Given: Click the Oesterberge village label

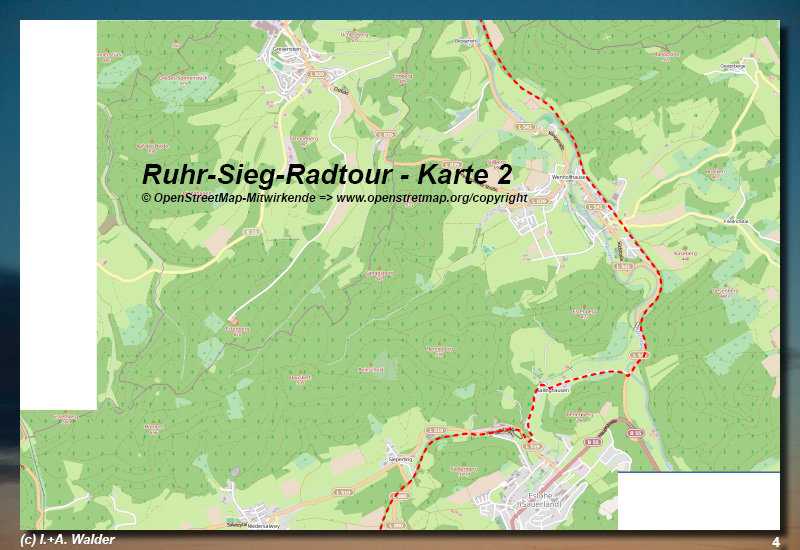Looking at the screenshot, I should [733, 66].
